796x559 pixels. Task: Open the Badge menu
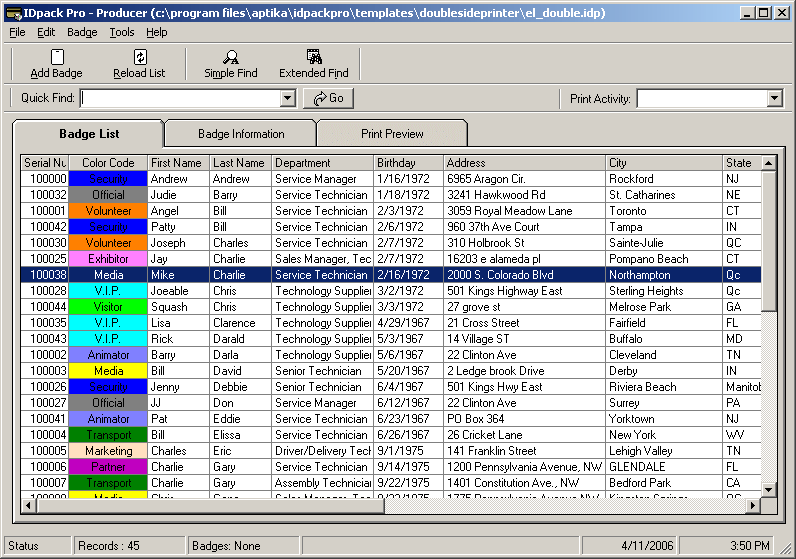pos(82,32)
